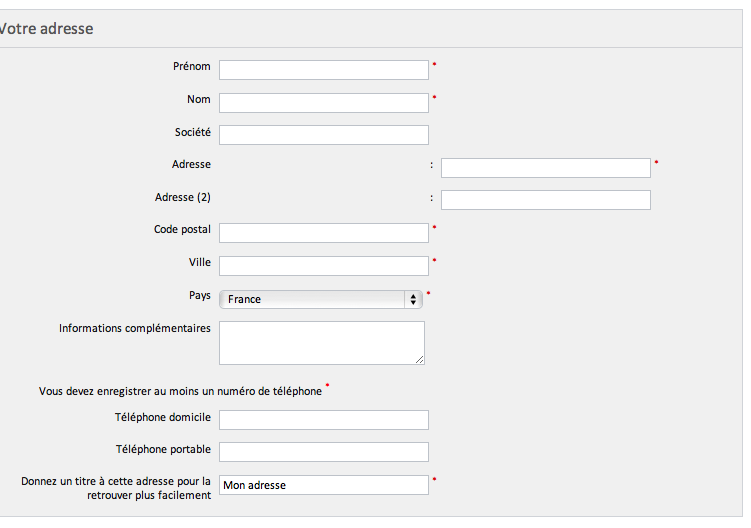Open the Pays dropdown showing France
The width and height of the screenshot is (751, 528).
321,299
